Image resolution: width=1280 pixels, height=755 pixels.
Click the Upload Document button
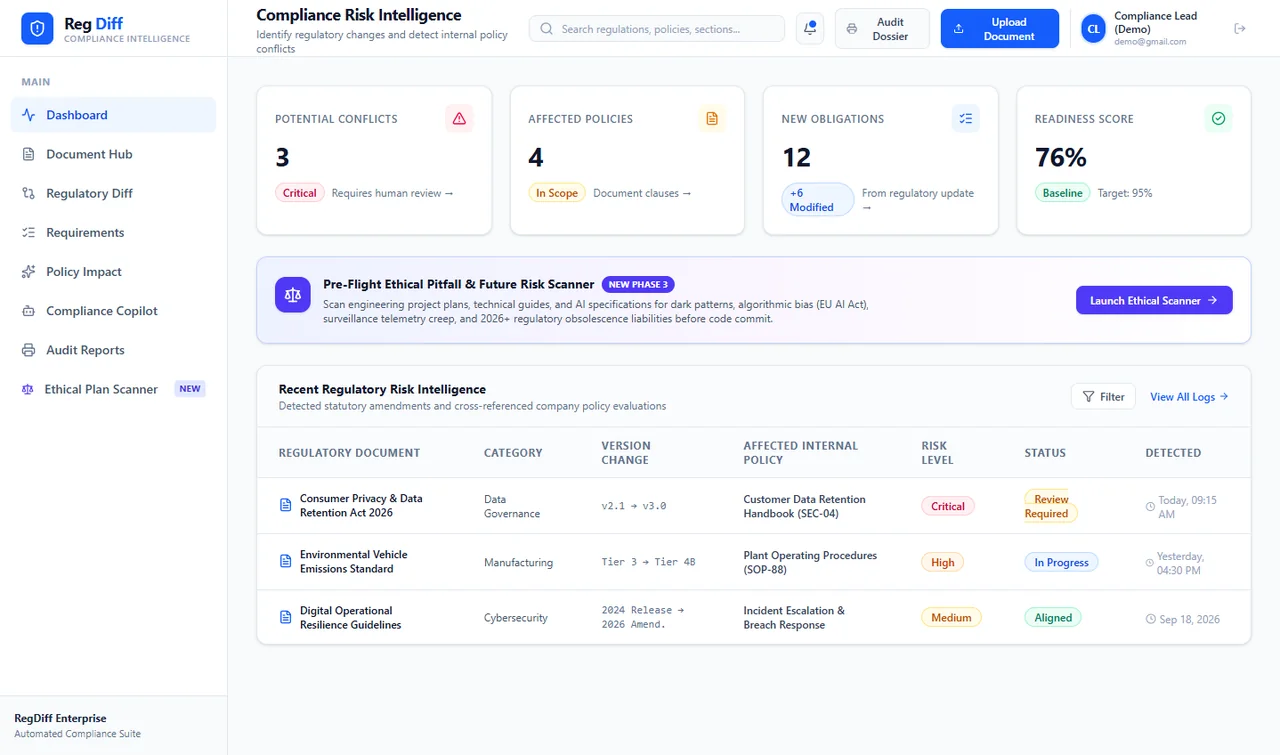click(x=1000, y=29)
